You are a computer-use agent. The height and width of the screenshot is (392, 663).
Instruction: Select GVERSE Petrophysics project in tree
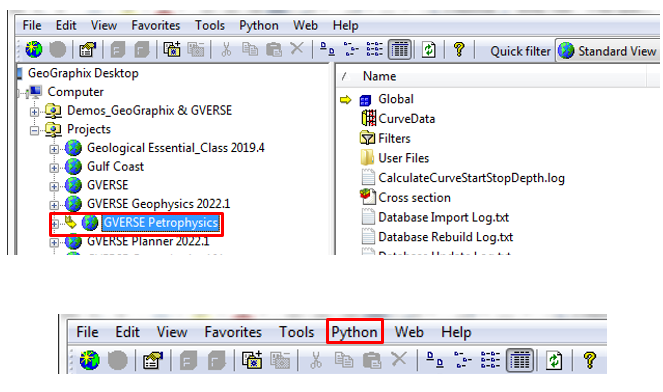pyautogui.click(x=161, y=223)
